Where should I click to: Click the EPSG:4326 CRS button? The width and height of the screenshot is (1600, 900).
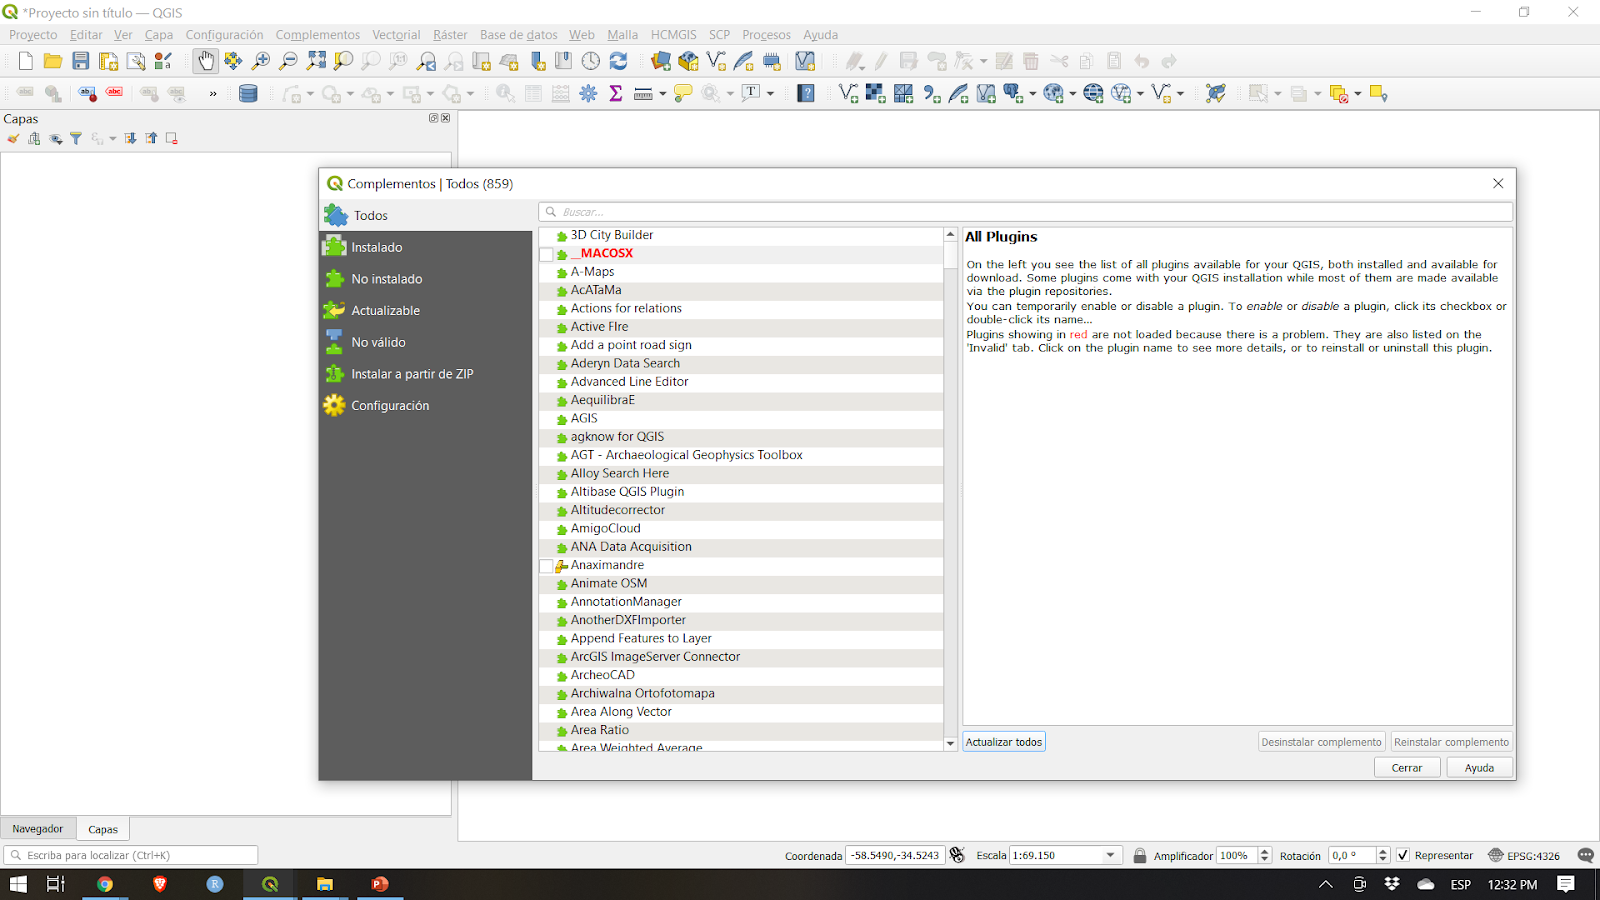(x=1524, y=855)
